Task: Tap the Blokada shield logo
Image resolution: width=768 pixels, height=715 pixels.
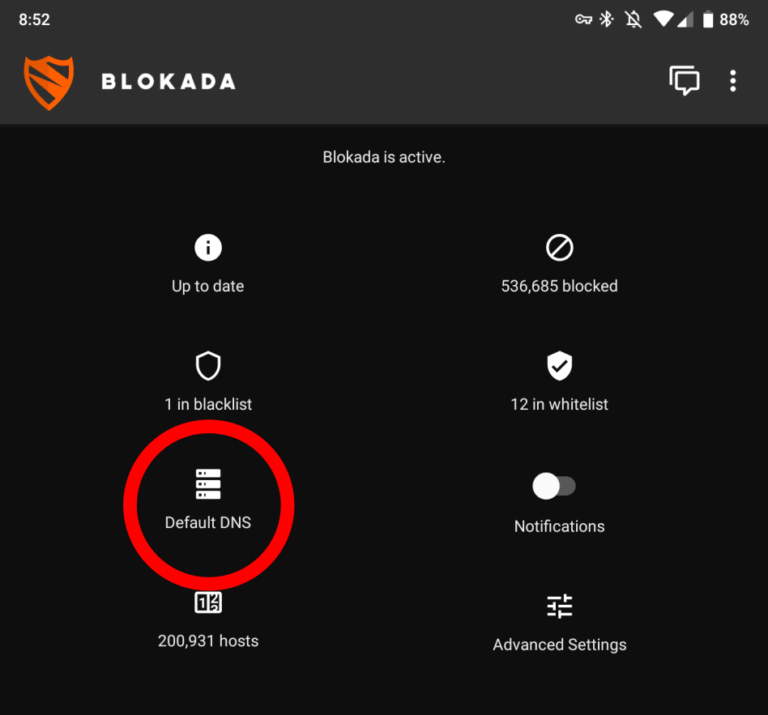Action: coord(49,81)
